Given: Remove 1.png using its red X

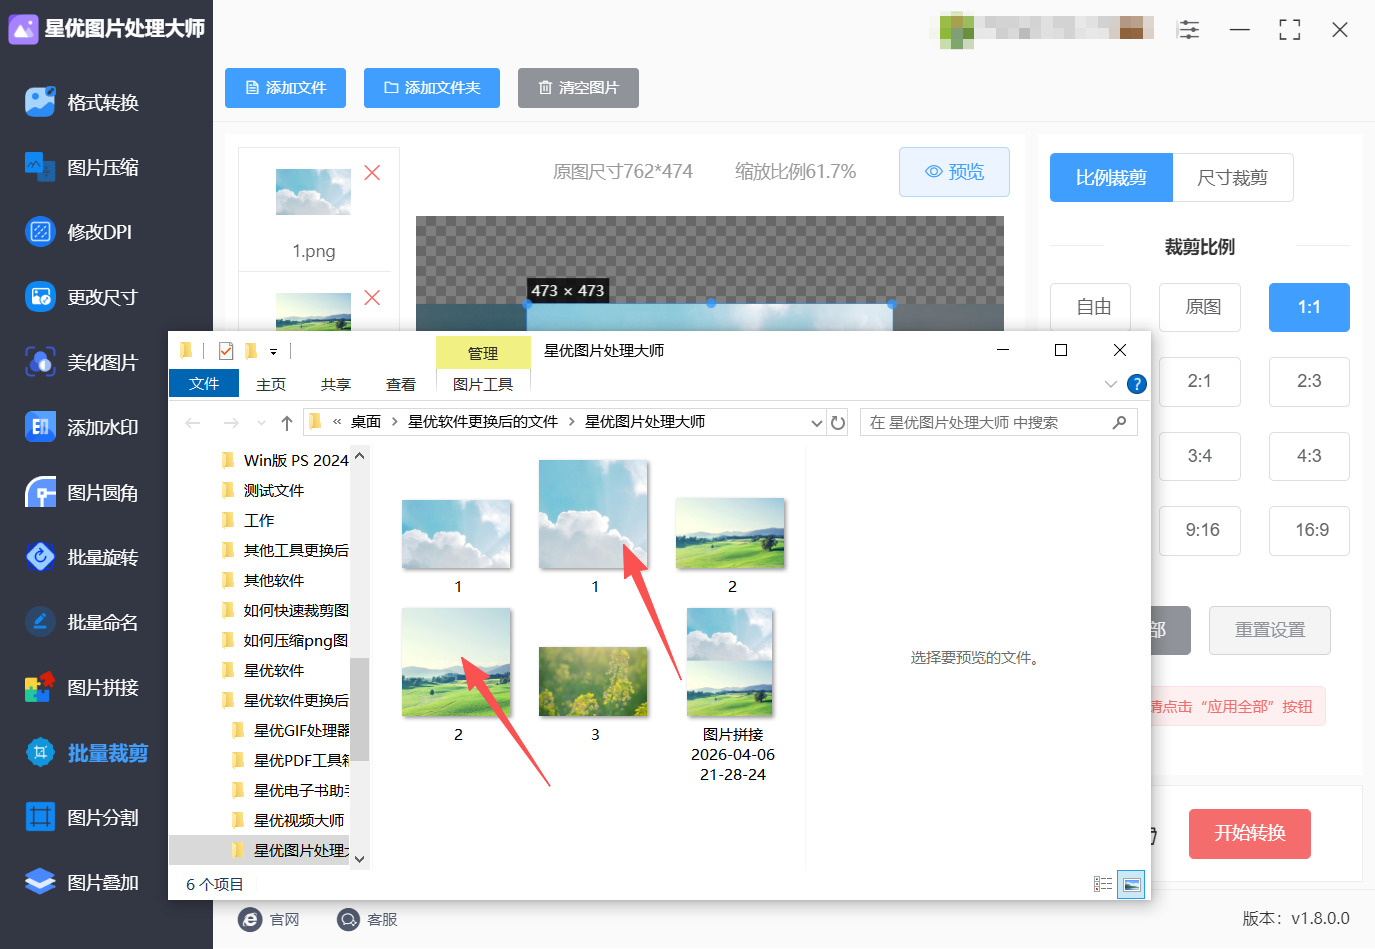Looking at the screenshot, I should (372, 173).
